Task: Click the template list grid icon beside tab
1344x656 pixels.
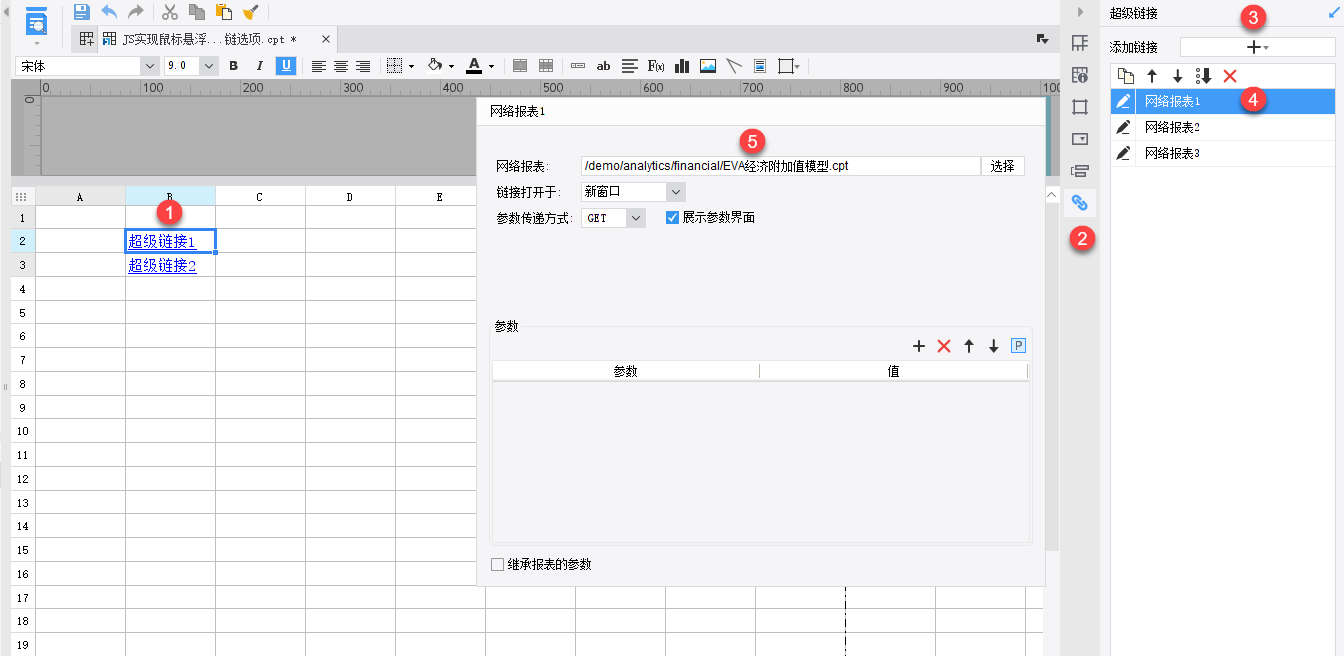Action: [86, 39]
